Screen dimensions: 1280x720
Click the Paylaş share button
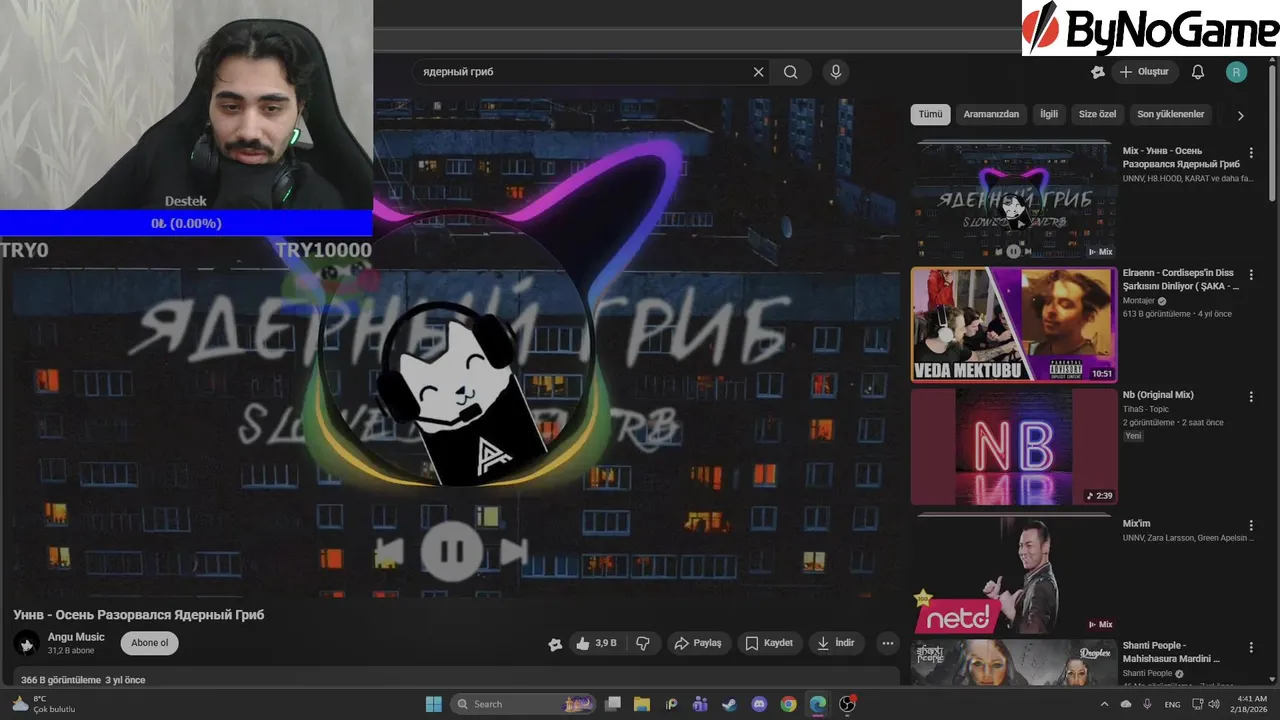[698, 643]
